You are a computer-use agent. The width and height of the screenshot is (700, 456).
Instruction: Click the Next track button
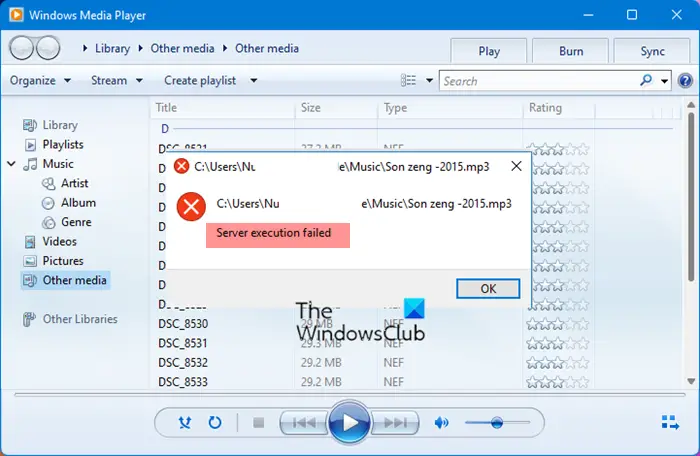(x=395, y=422)
